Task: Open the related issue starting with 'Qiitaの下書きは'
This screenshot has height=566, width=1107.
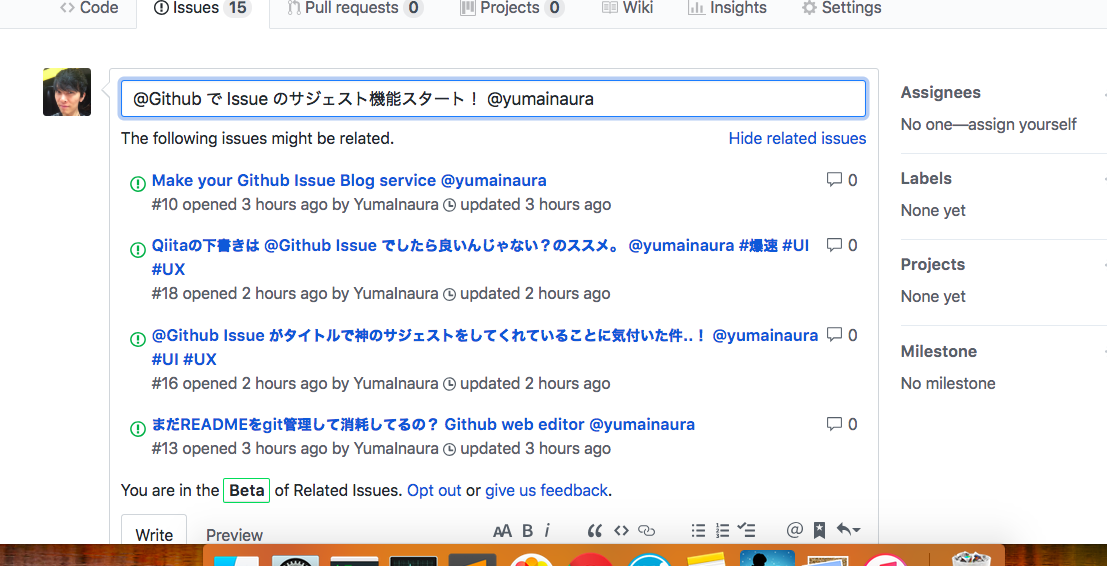Action: [480, 258]
